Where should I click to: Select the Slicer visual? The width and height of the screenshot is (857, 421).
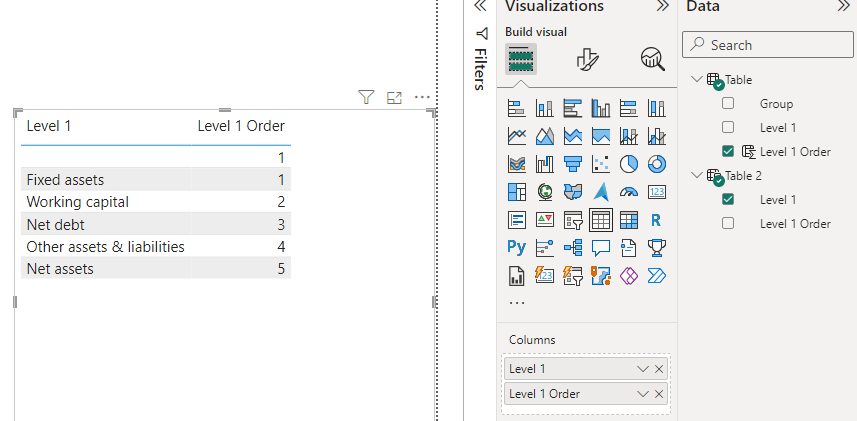point(572,220)
